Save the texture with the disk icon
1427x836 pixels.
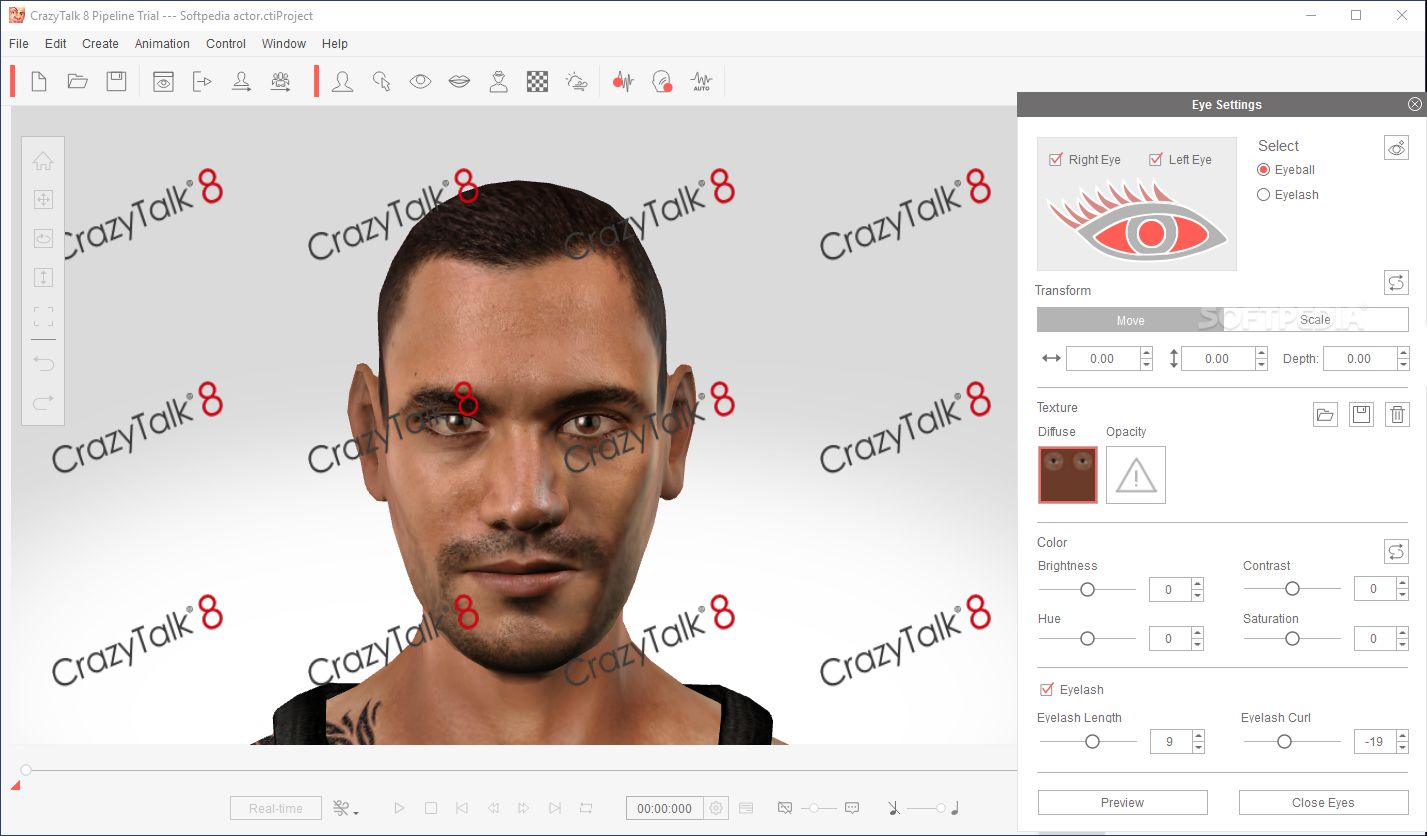coord(1361,414)
